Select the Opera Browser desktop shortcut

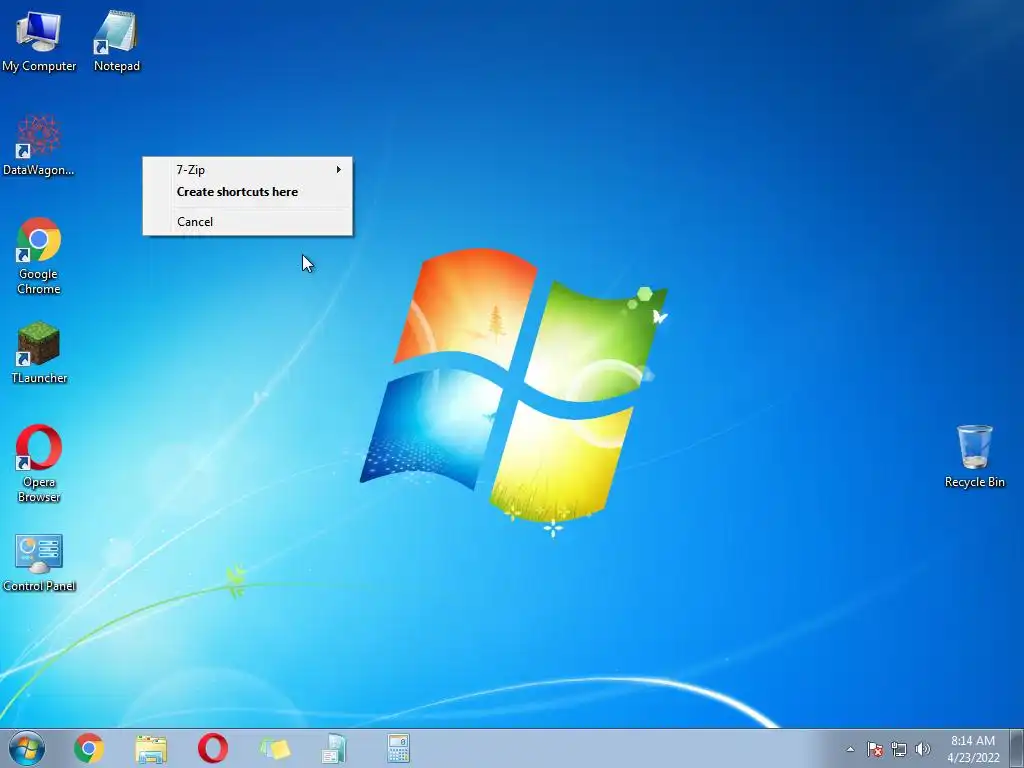pos(39,464)
